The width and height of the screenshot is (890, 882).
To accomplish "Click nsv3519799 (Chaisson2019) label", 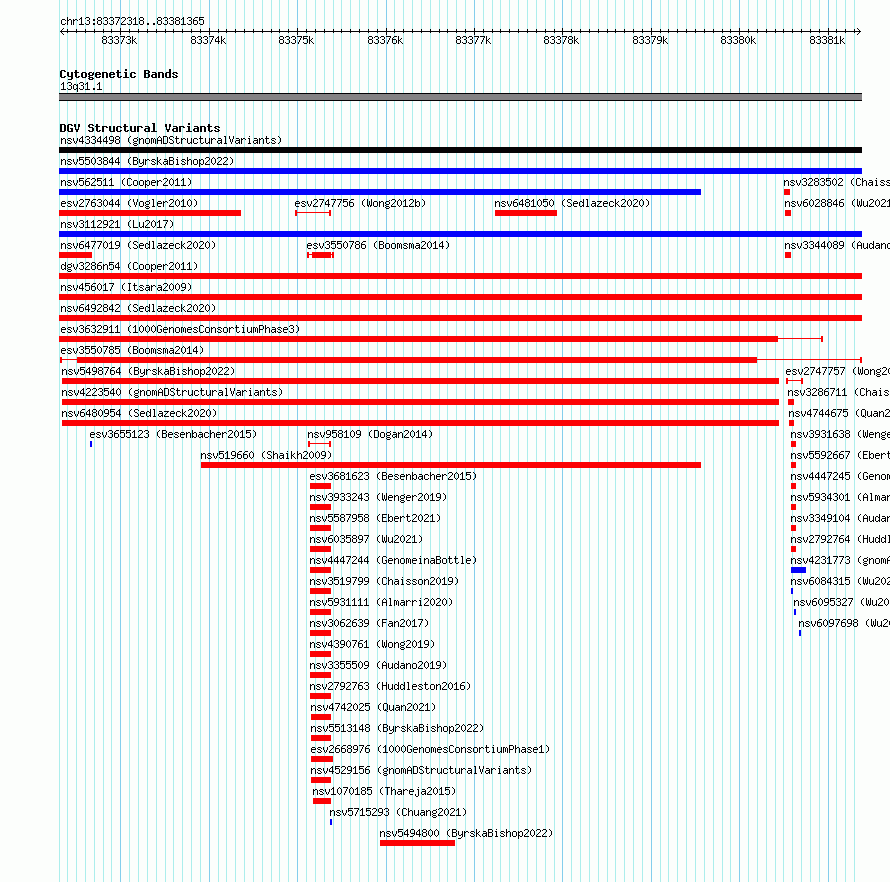I will tap(384, 581).
